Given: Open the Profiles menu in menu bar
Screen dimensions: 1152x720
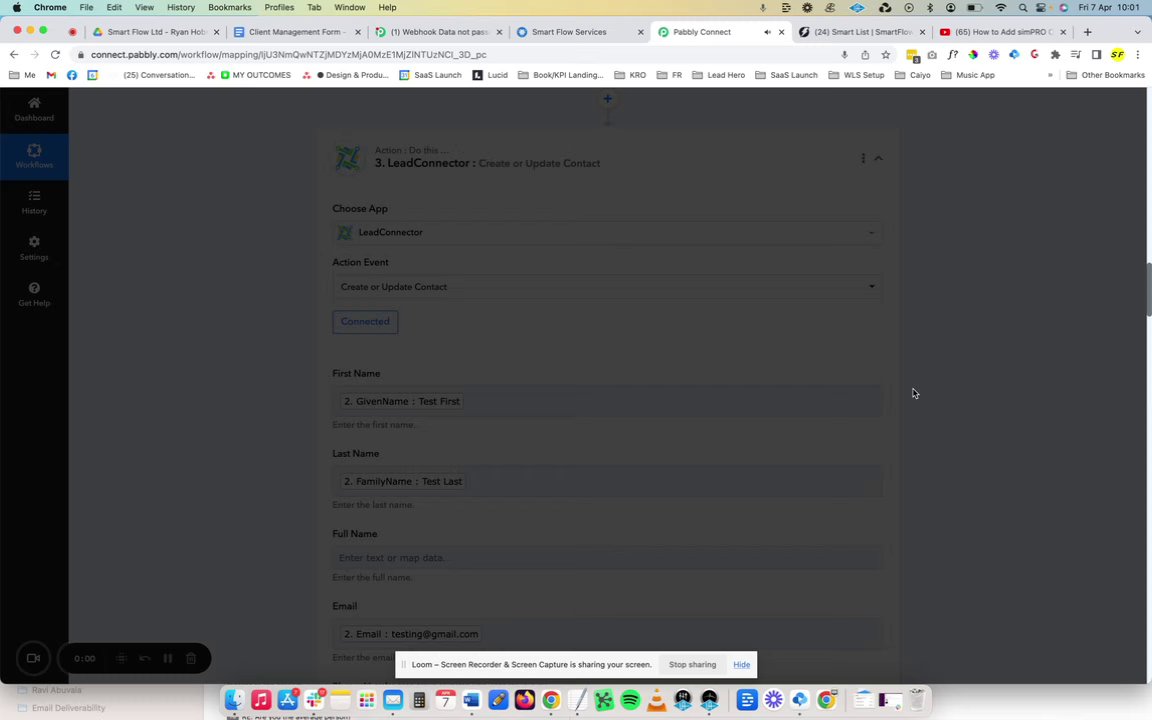Looking at the screenshot, I should click(x=279, y=7).
